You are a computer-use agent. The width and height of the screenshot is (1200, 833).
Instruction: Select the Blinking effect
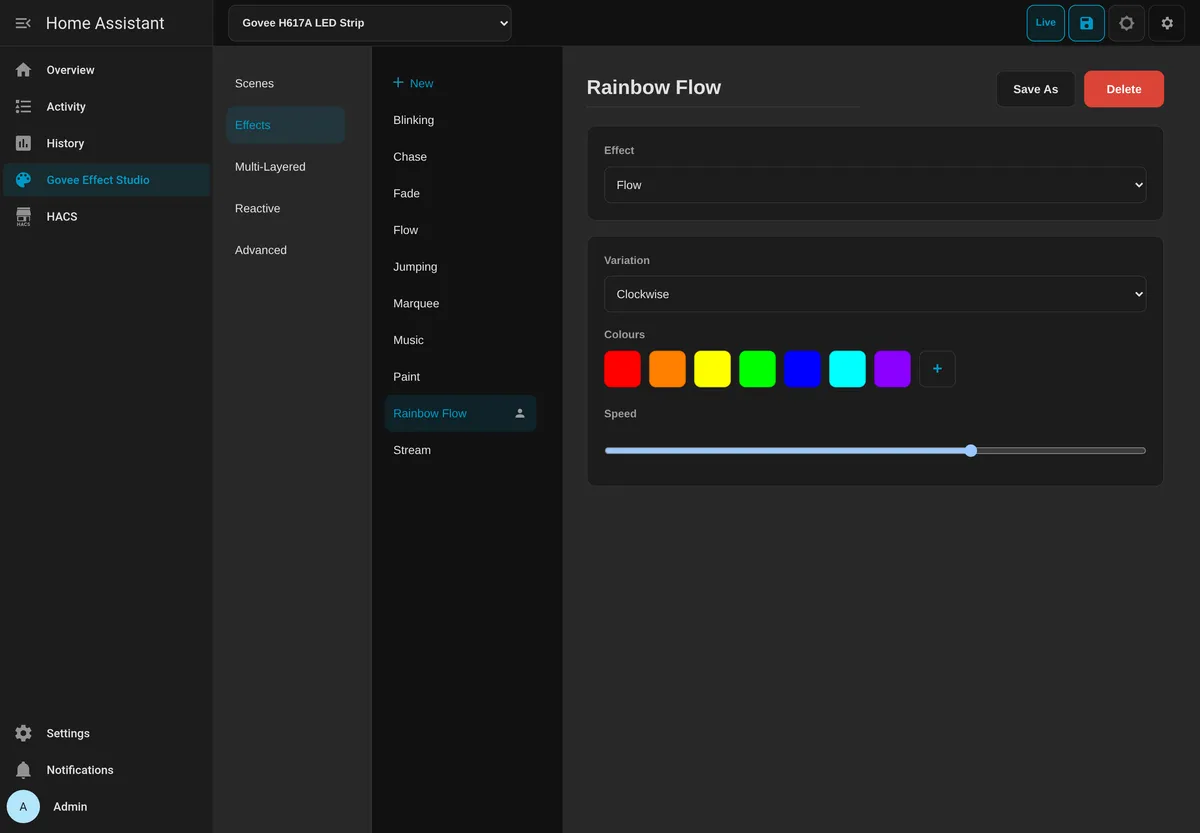click(x=460, y=120)
